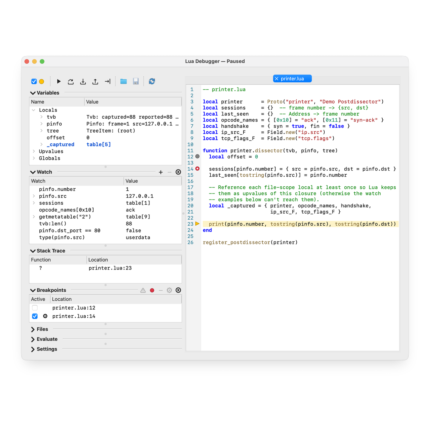Click the Save file floppy icon
Image resolution: width=430 pixels, height=430 pixels.
136,81
